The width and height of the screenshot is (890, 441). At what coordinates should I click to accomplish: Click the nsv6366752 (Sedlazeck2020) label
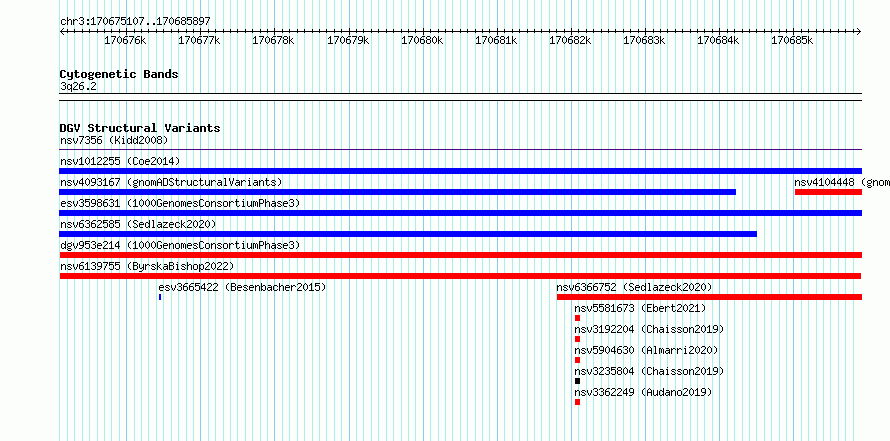coord(634,287)
